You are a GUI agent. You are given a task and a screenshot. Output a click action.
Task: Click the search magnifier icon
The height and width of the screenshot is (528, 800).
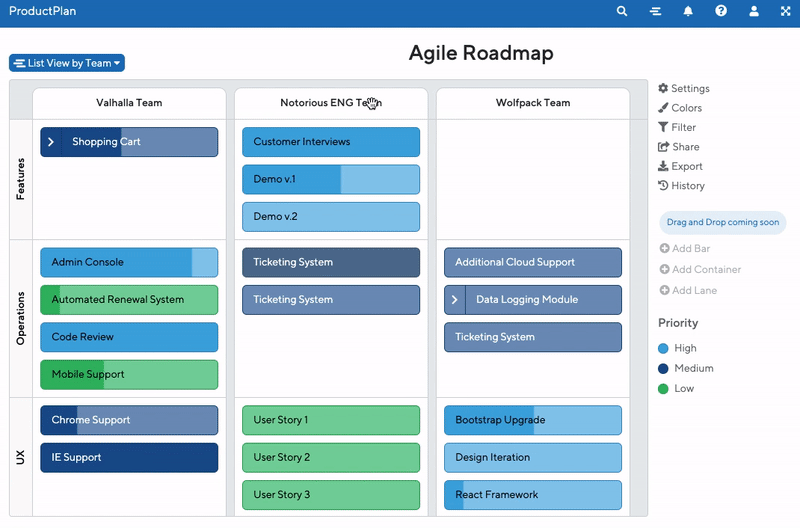coord(621,11)
